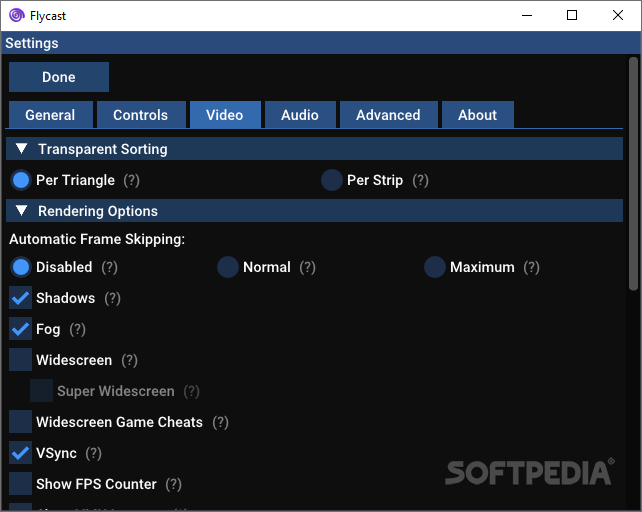Click the Settings title bar
This screenshot has width=642, height=512.
[321, 43]
